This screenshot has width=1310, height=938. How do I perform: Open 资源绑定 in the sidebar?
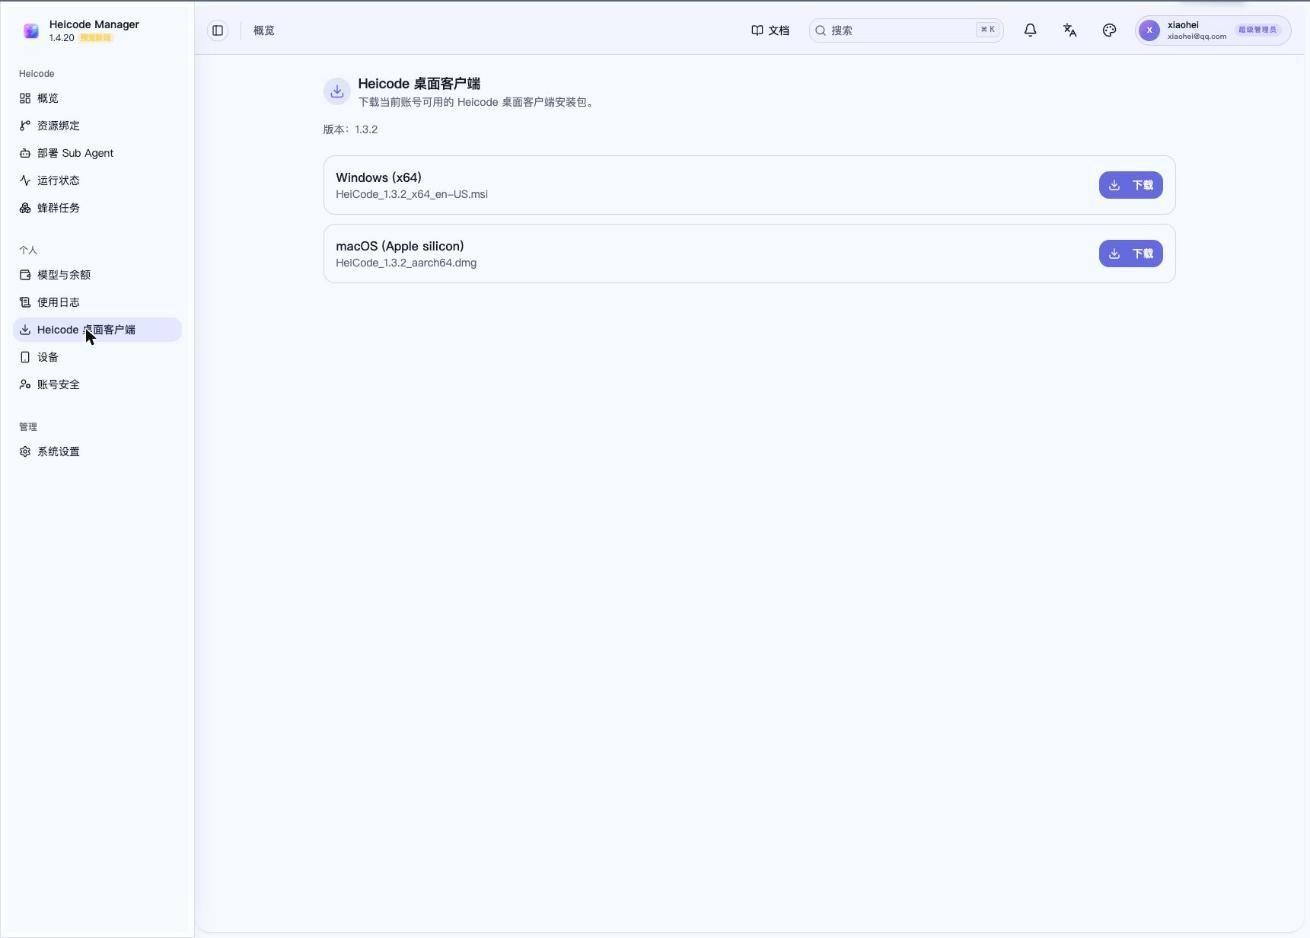click(97, 125)
